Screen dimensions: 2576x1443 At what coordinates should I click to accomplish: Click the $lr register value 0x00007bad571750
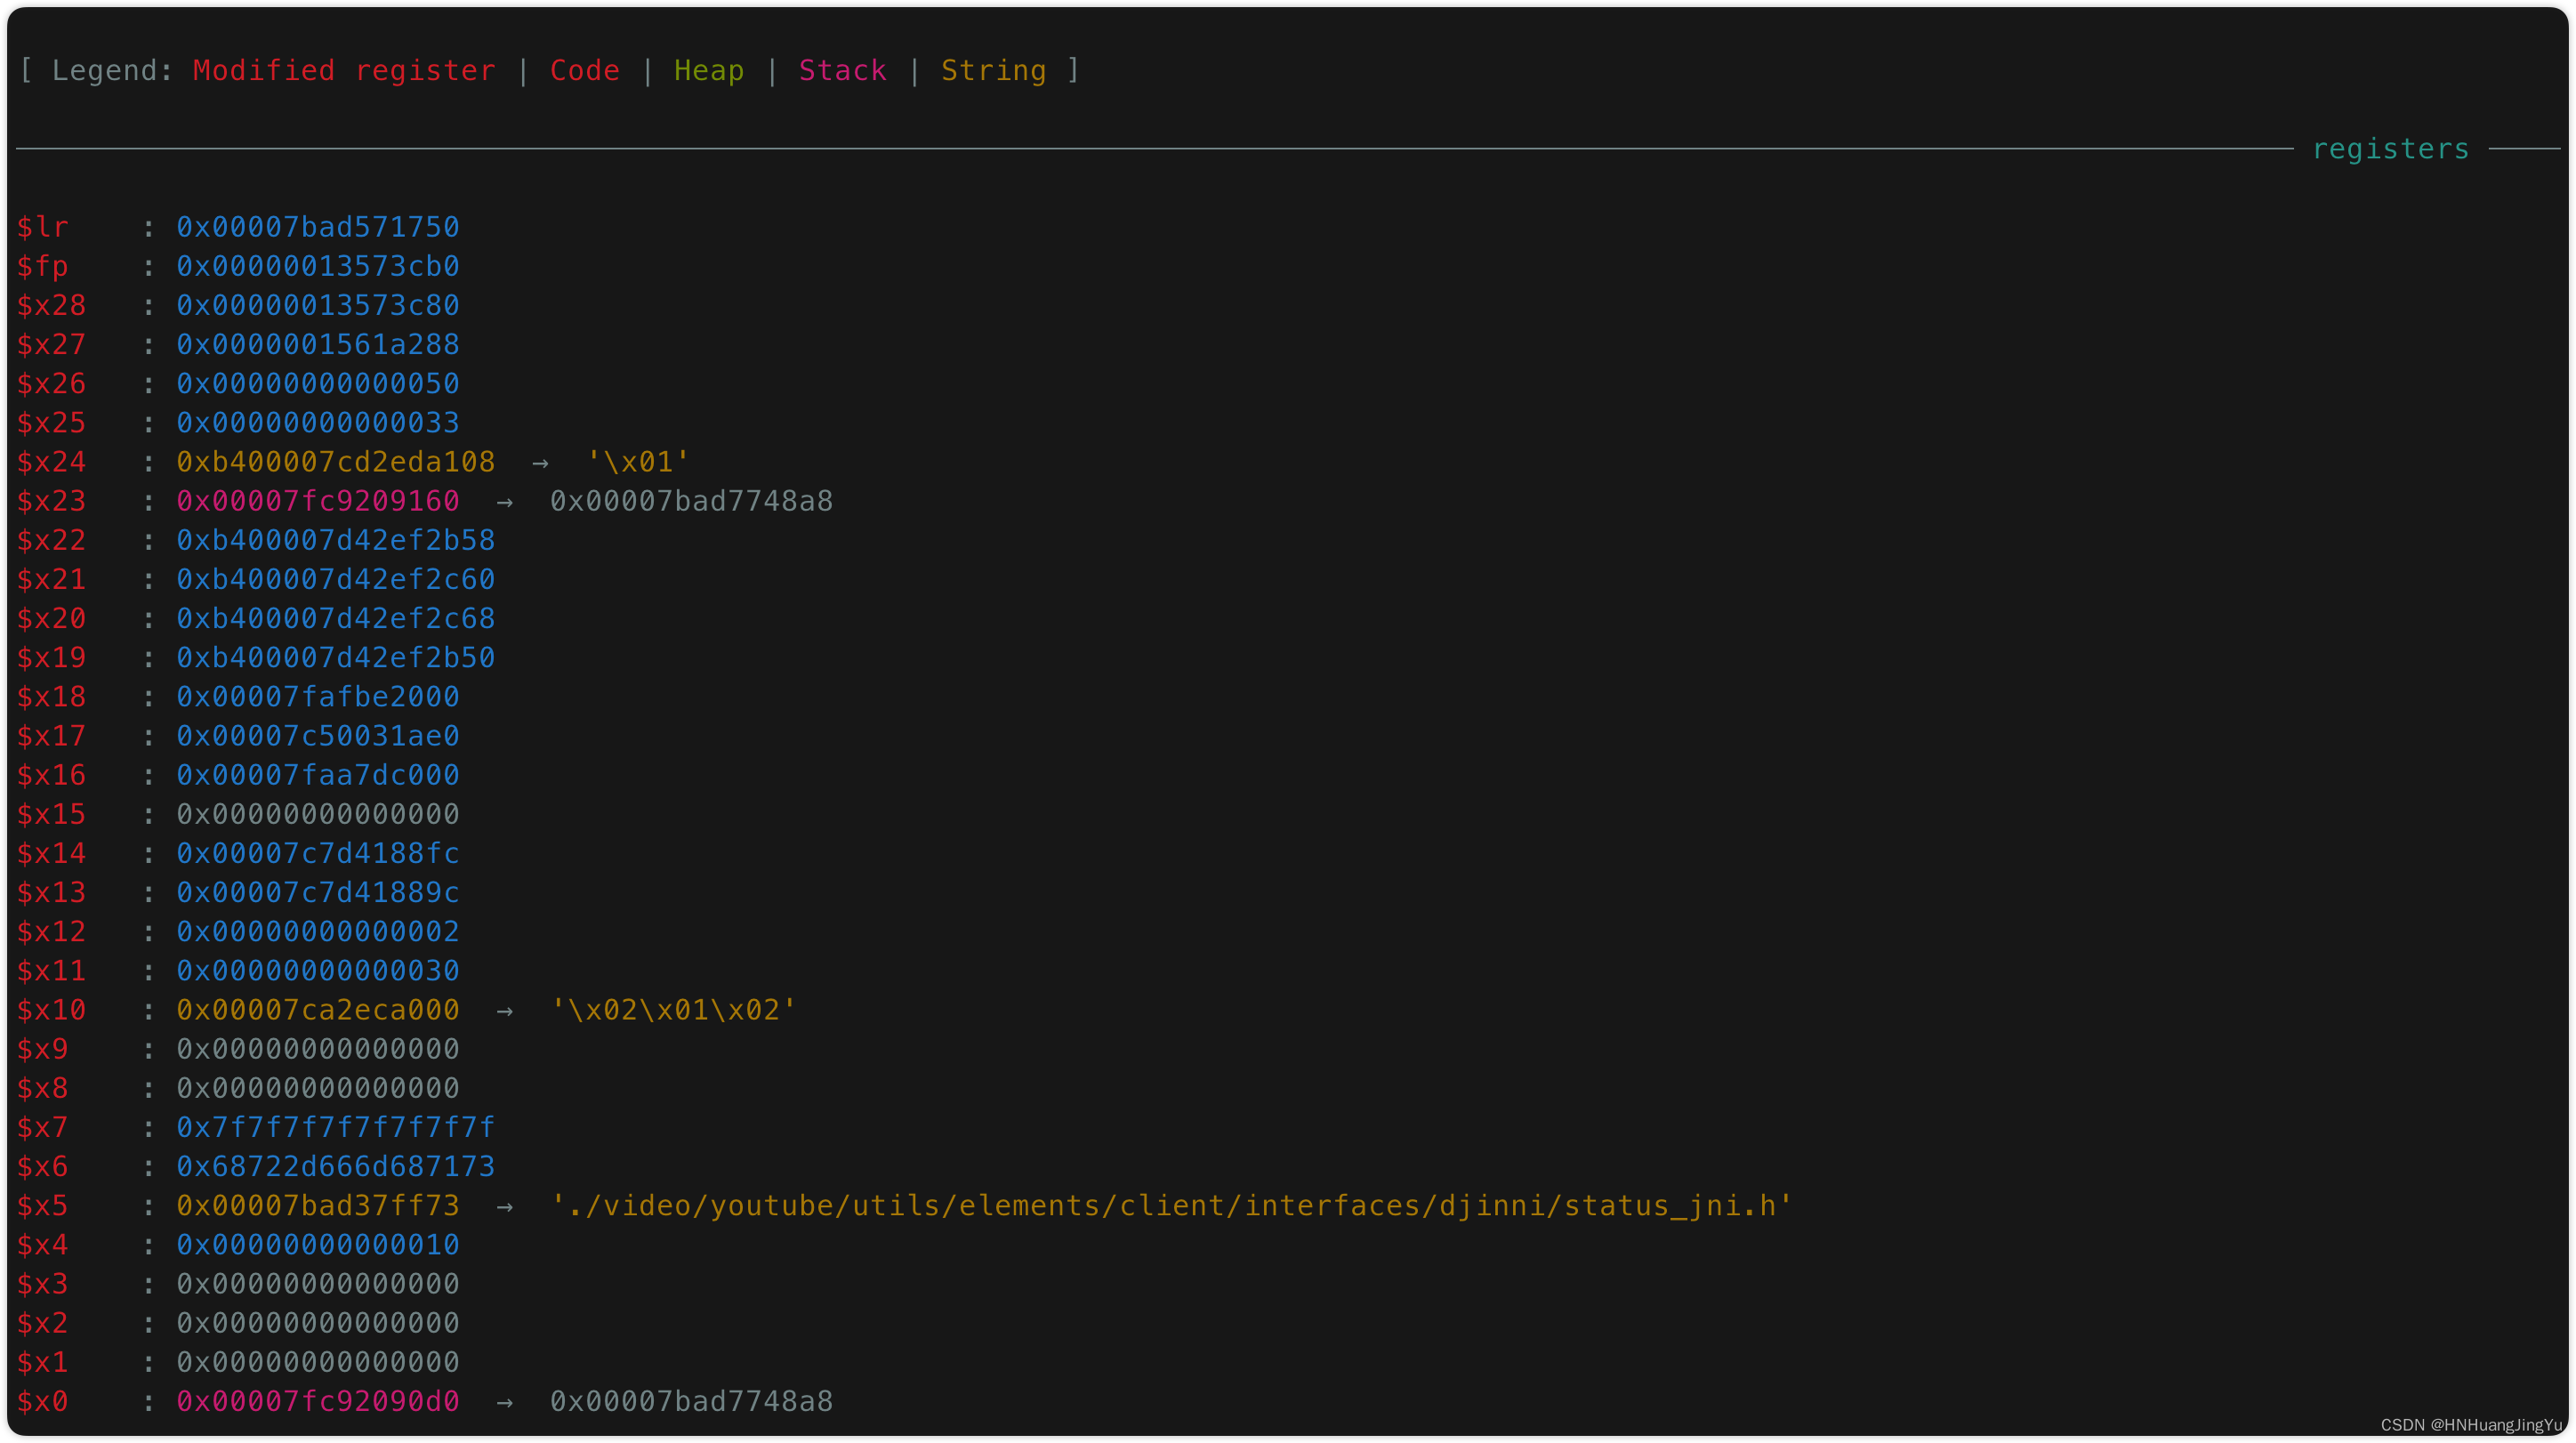click(317, 227)
